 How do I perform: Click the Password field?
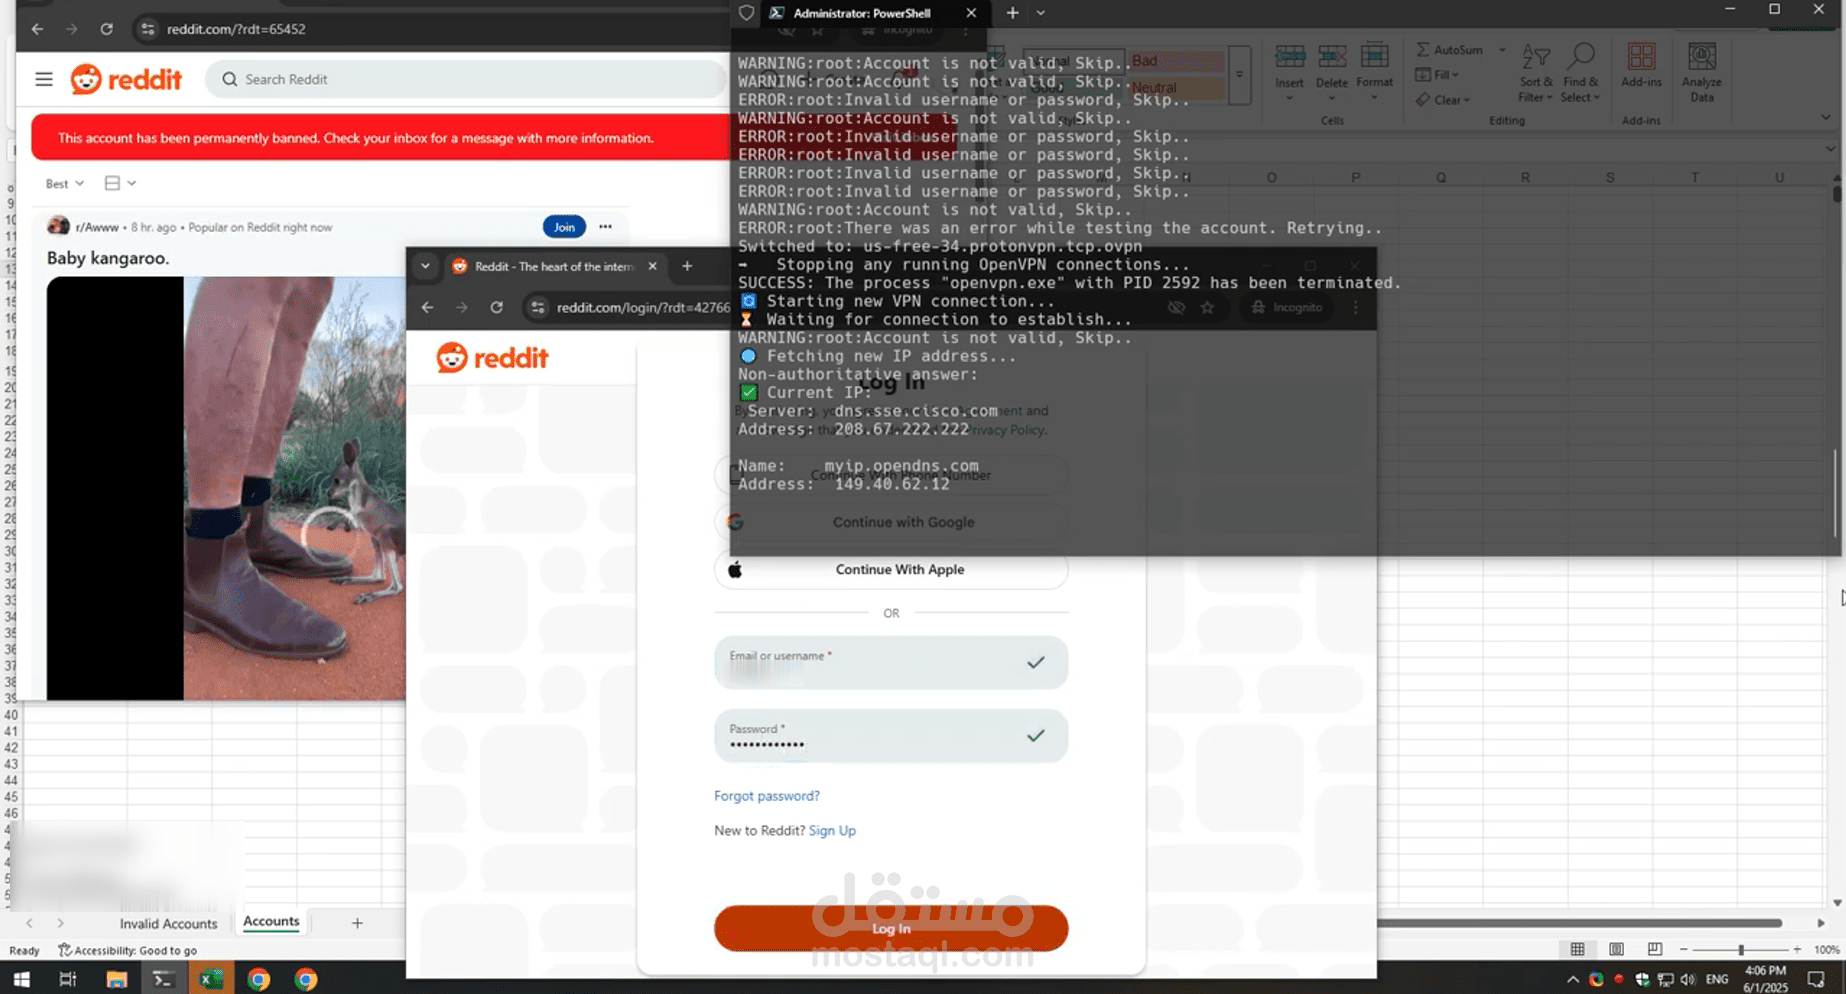(x=891, y=736)
